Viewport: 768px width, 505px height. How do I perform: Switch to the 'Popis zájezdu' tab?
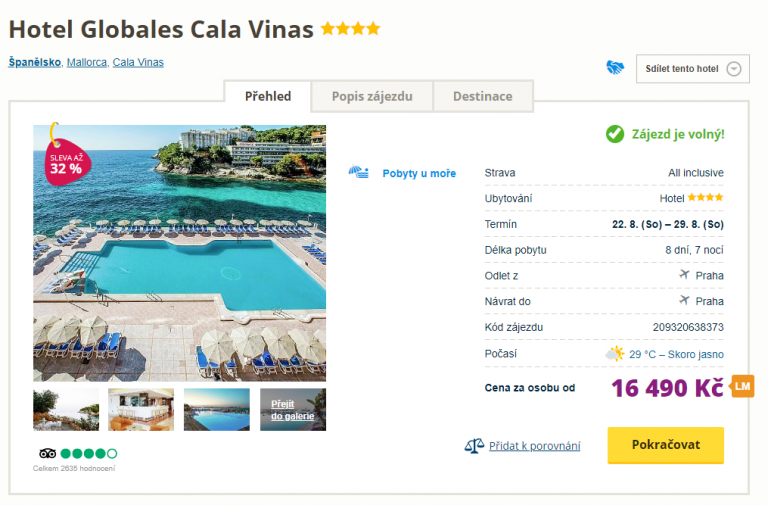coord(372,97)
